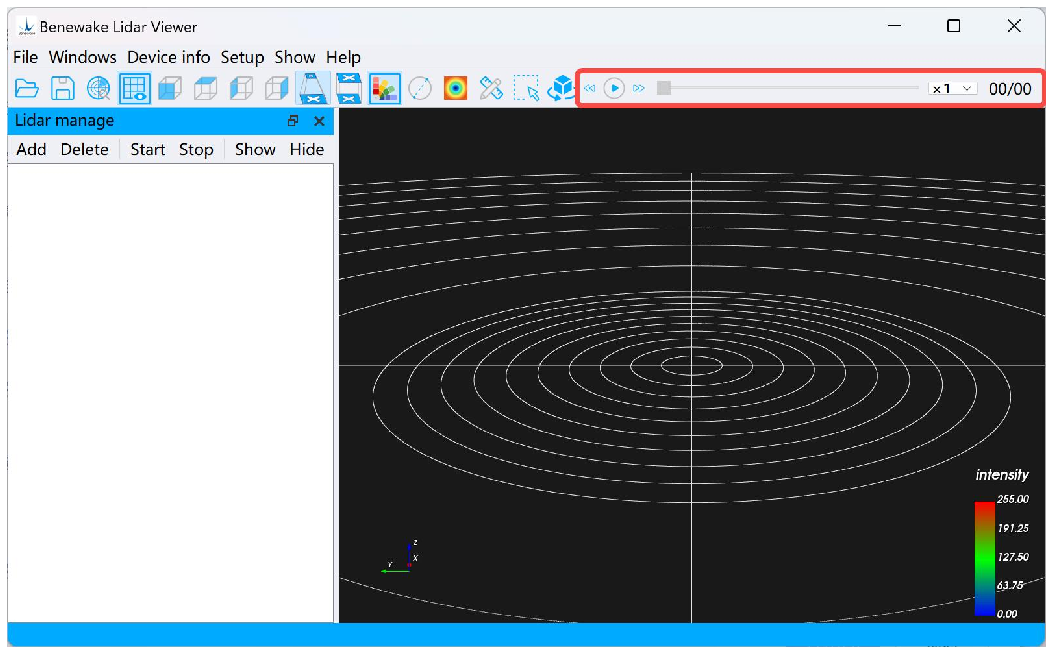
Task: Toggle the grid display icon with eye
Action: click(x=134, y=89)
